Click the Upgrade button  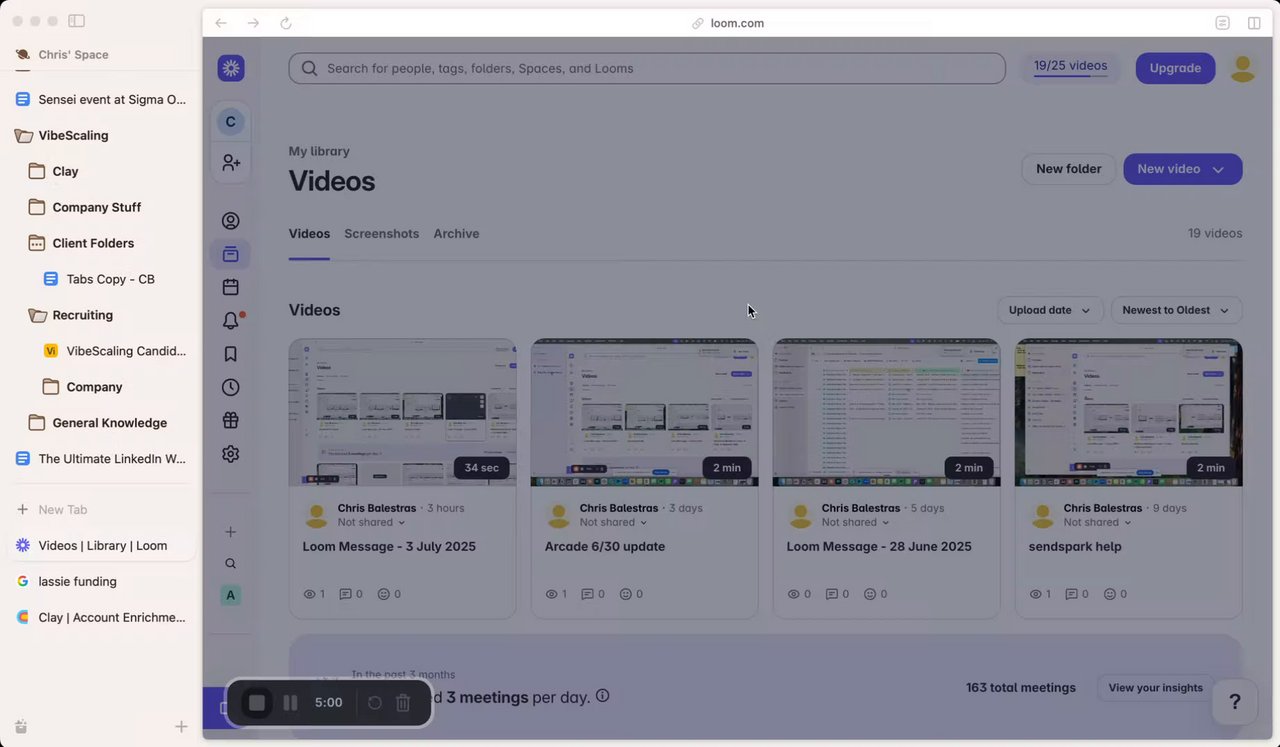coord(1175,68)
